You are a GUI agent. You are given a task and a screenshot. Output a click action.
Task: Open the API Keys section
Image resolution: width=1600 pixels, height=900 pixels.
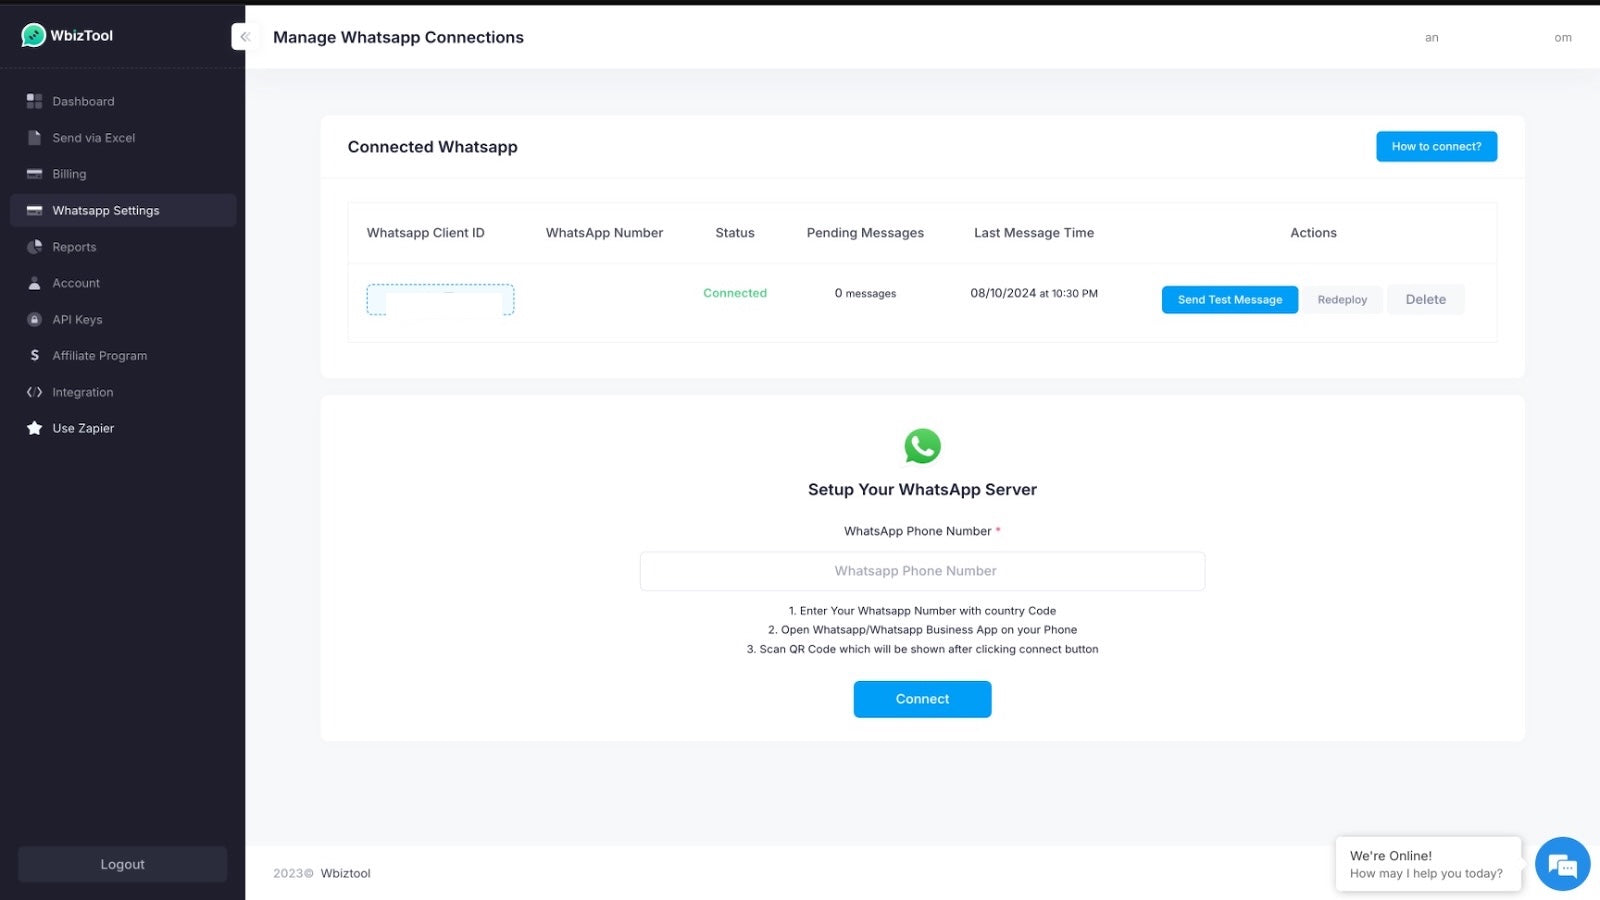[77, 319]
